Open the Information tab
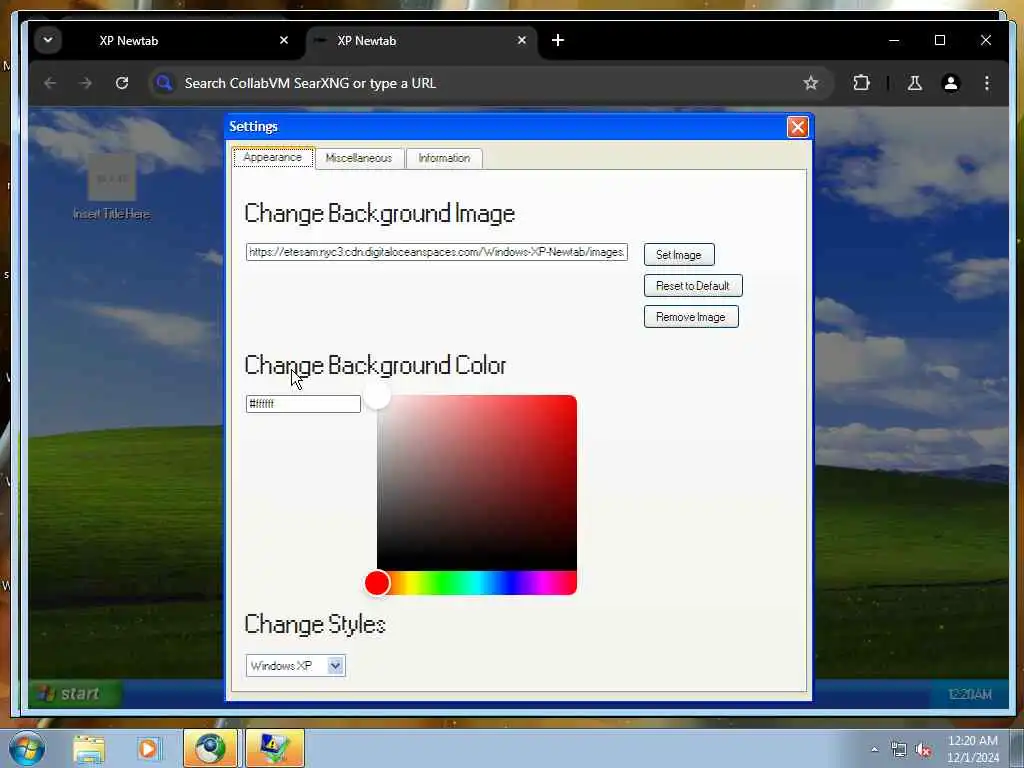Viewport: 1024px width, 768px height. point(444,158)
